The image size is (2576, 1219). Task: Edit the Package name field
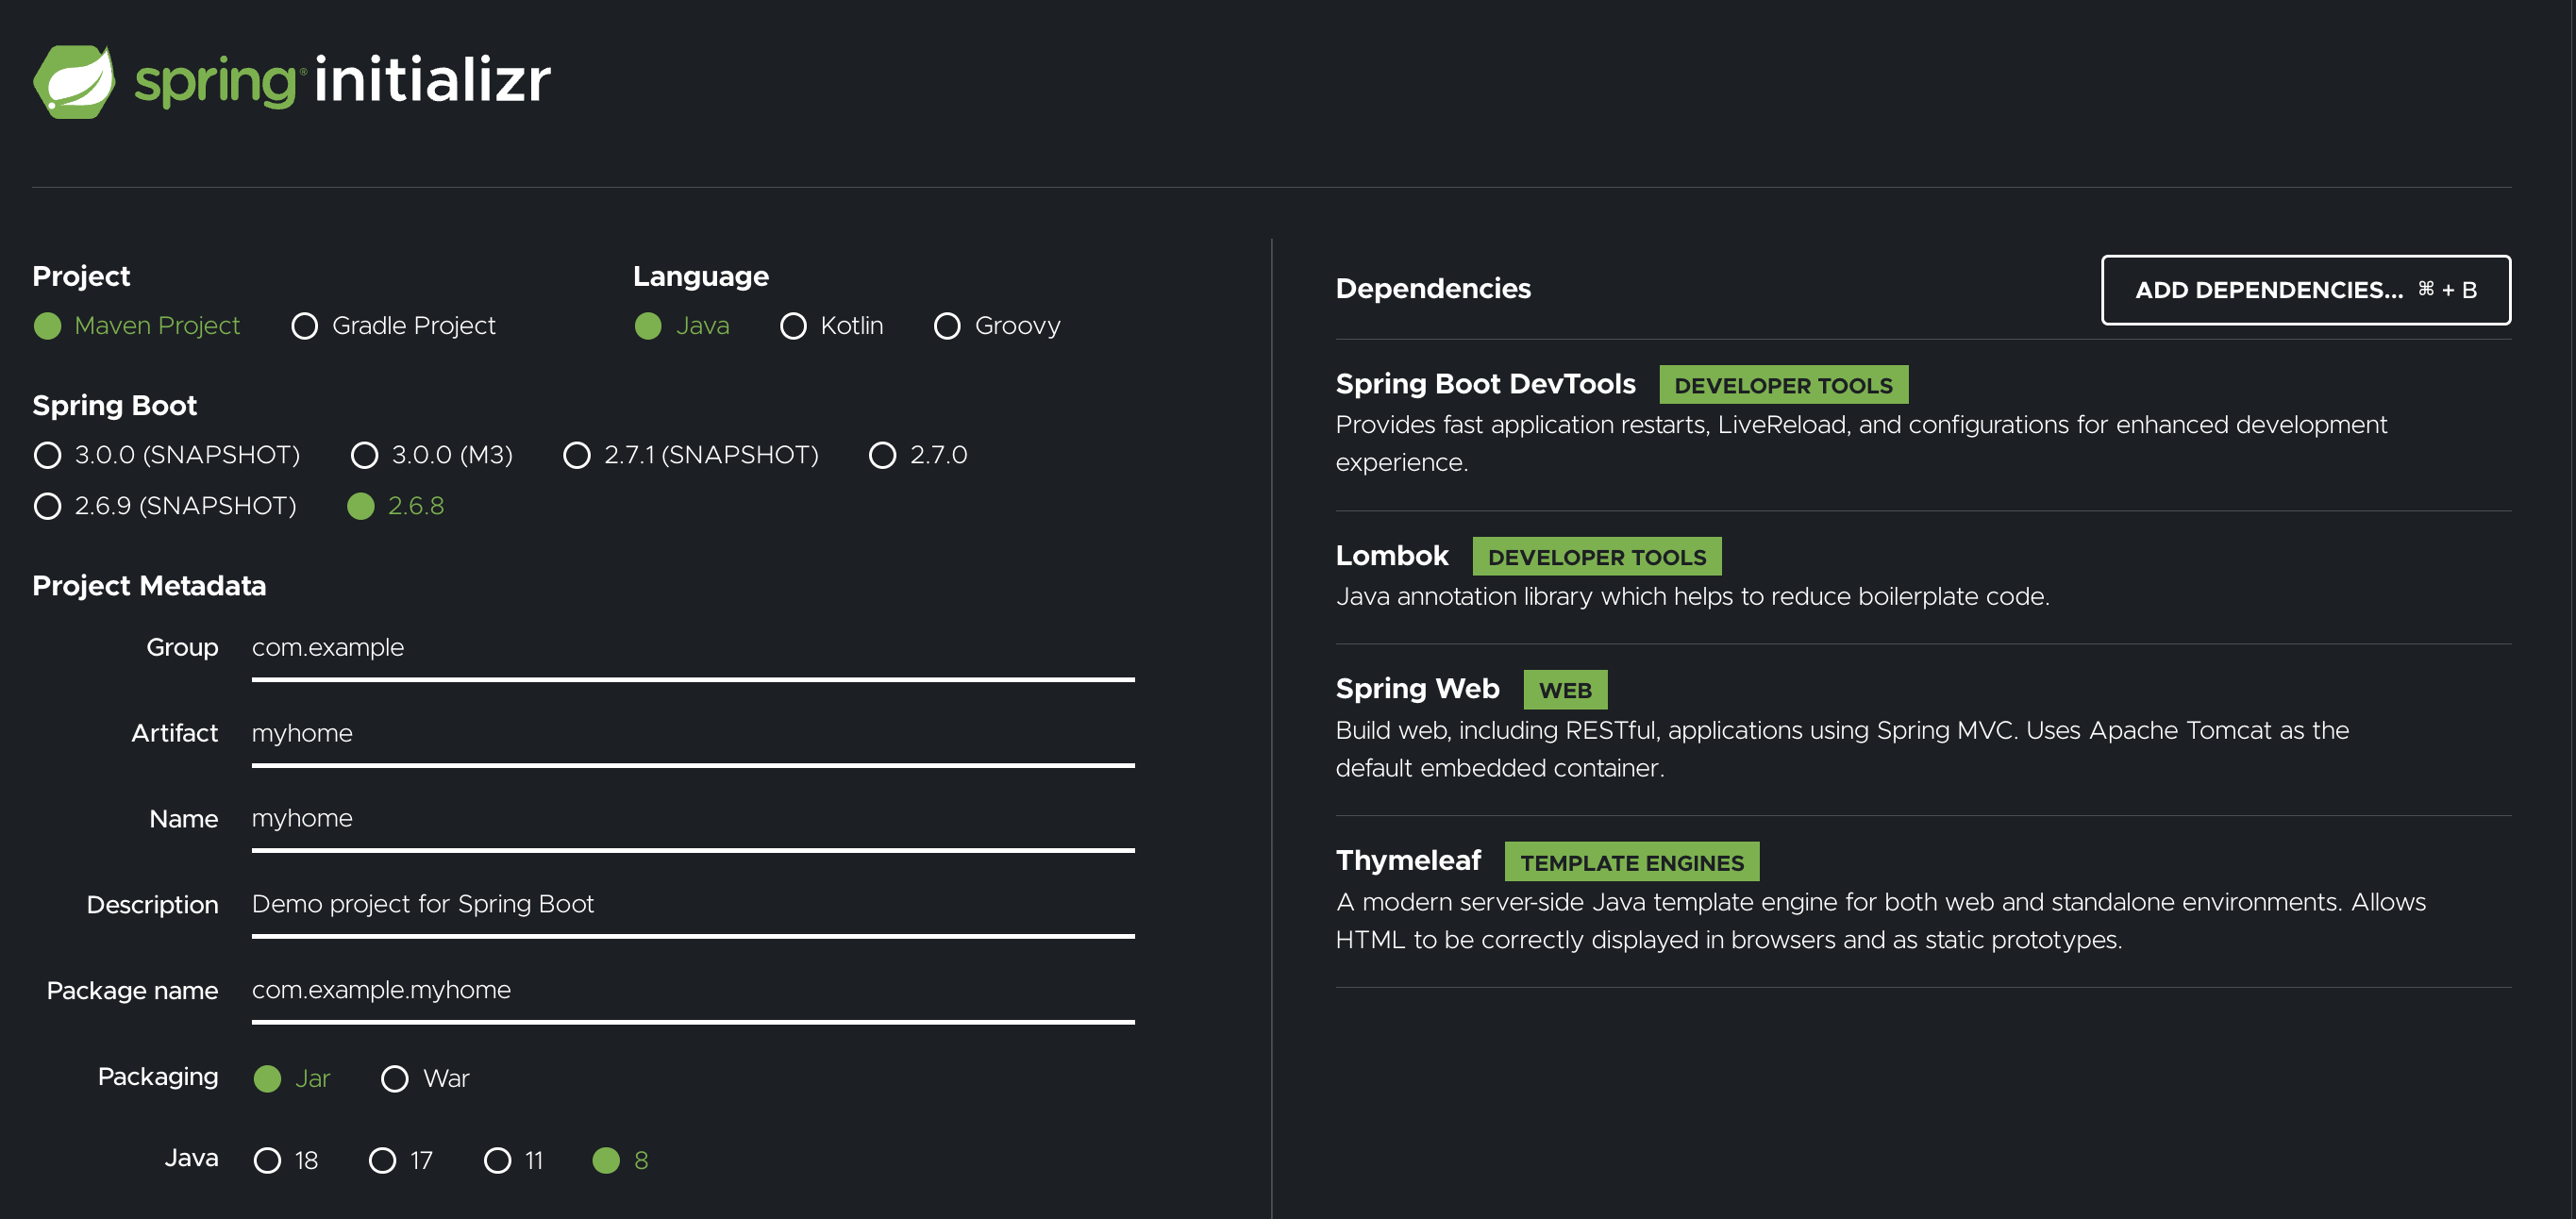(x=692, y=990)
